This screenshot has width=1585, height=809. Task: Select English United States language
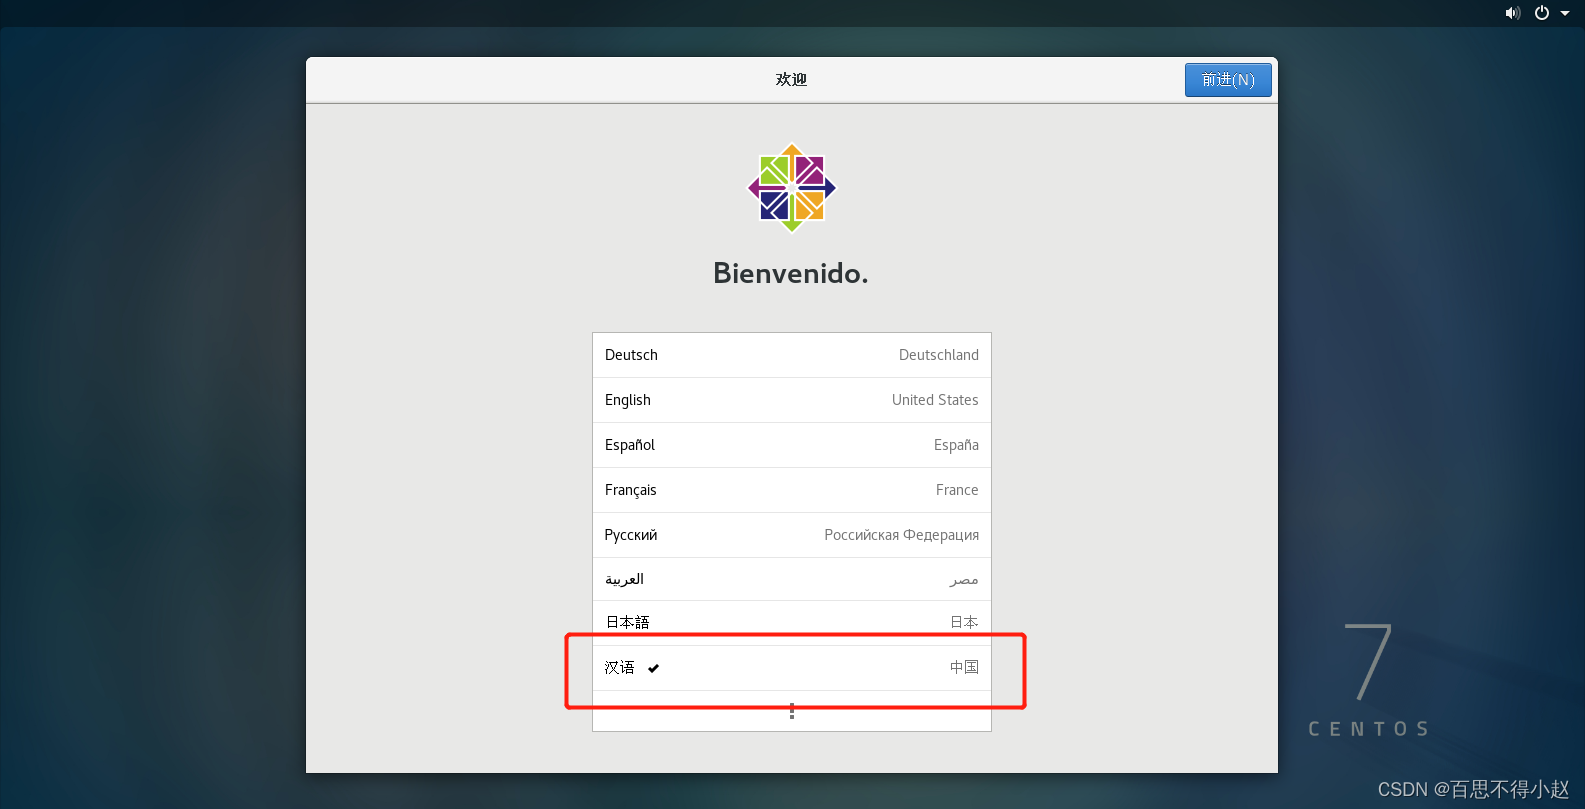coord(792,400)
